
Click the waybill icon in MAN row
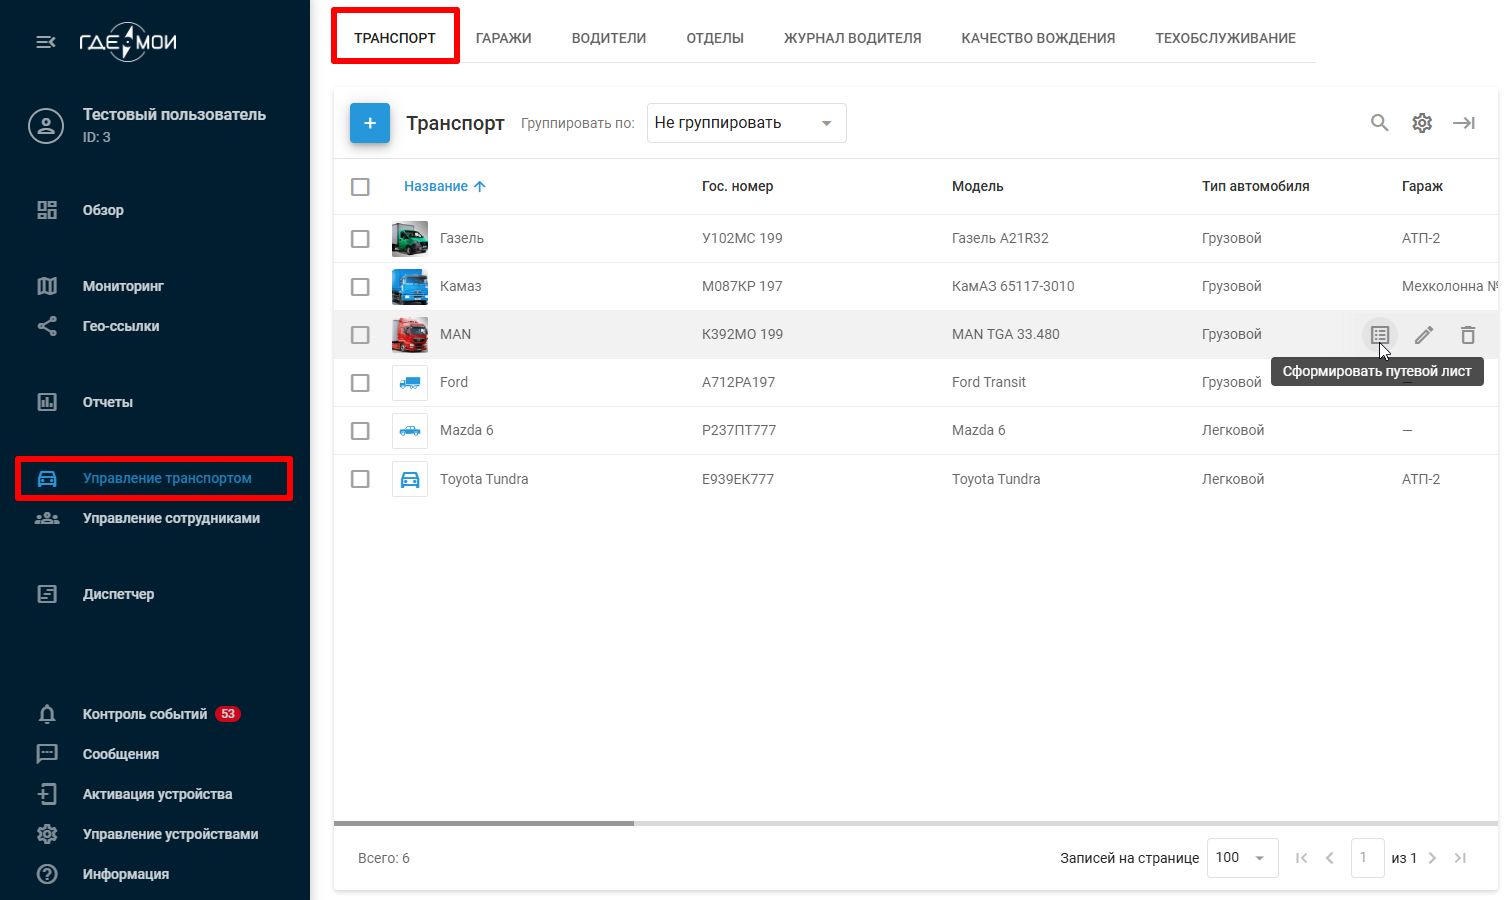1380,335
